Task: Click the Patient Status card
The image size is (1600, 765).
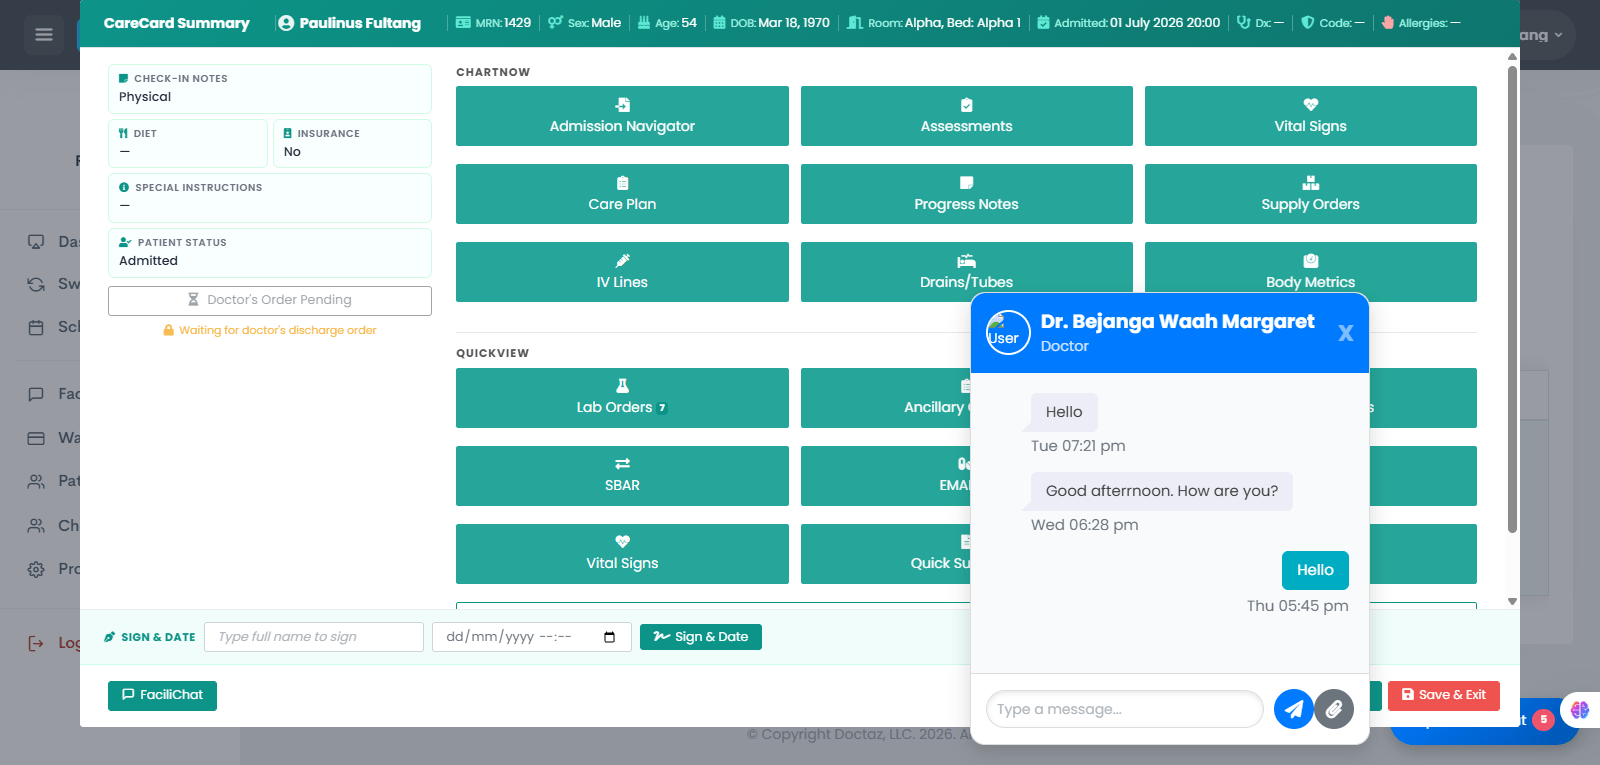Action: tap(270, 253)
